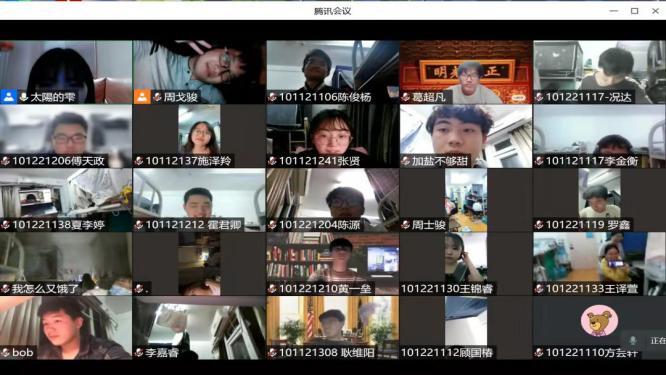This screenshot has width=666, height=375.
Task: Select the 101221210黄一垒 video with bookshelf
Action: point(333,263)
